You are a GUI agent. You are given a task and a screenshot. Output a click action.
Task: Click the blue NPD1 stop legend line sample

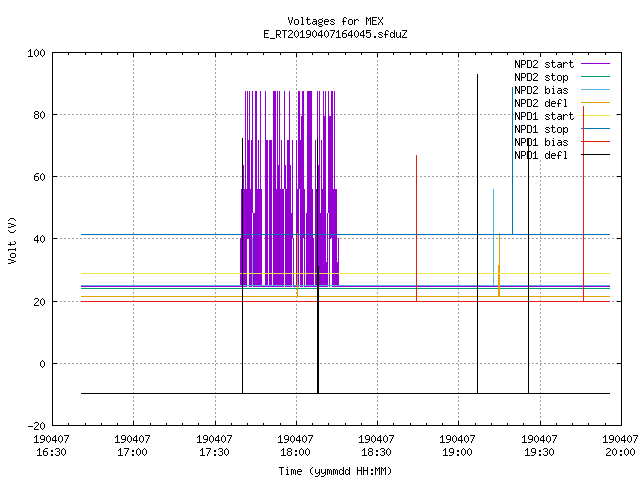596,129
